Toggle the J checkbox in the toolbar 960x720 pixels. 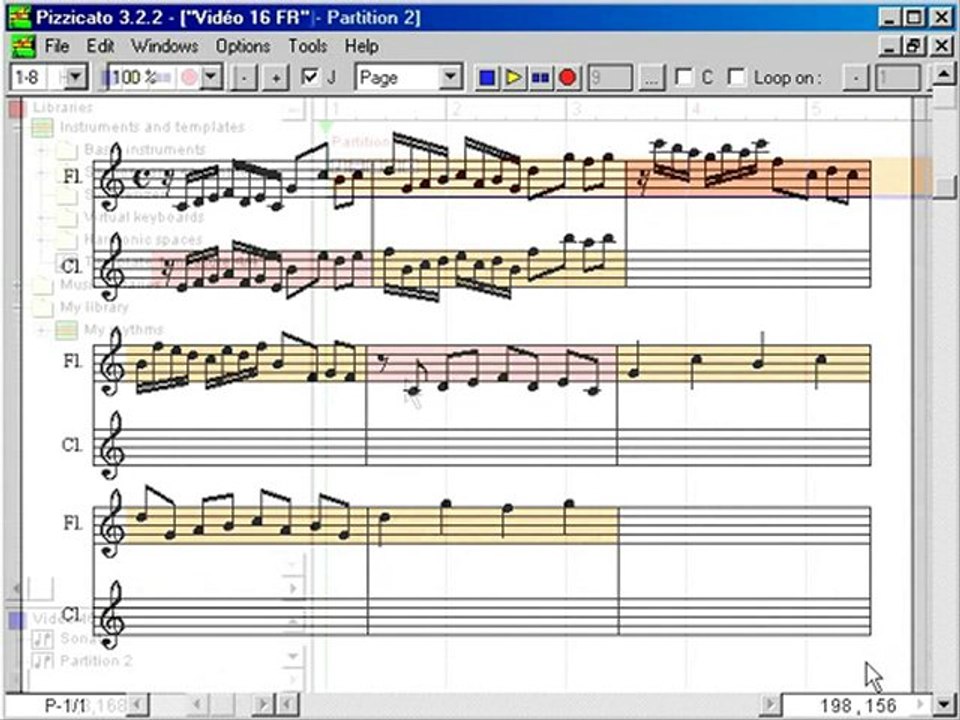[310, 77]
